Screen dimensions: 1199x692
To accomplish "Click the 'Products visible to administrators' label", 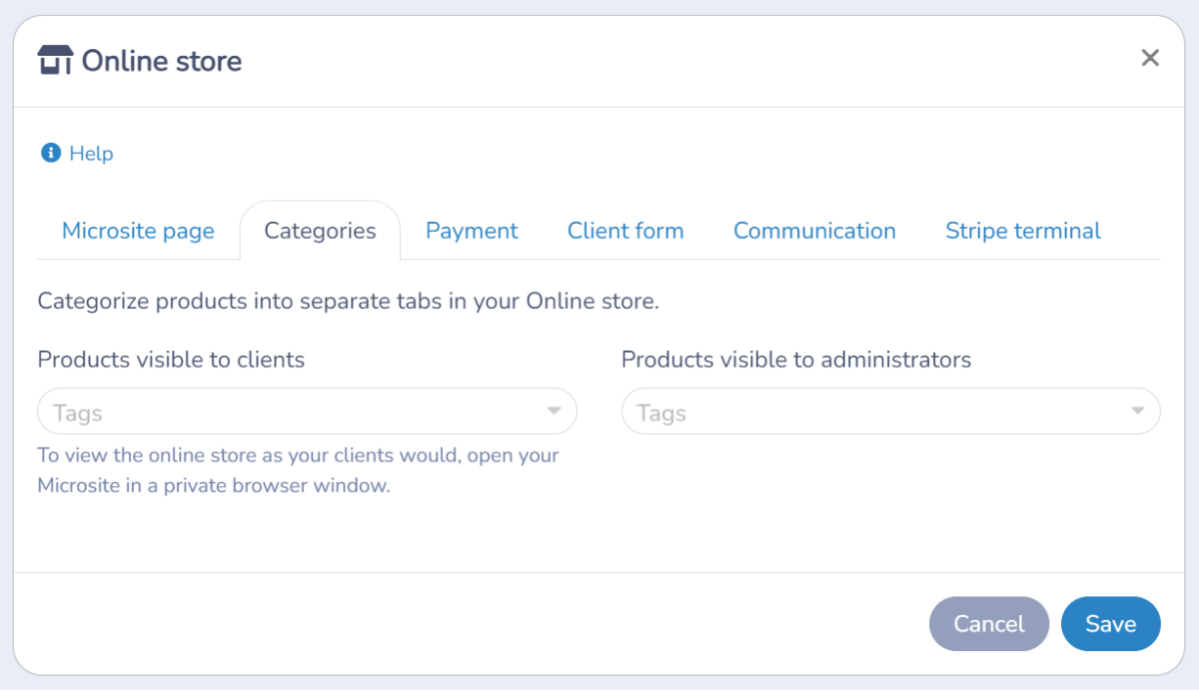I will [x=796, y=359].
